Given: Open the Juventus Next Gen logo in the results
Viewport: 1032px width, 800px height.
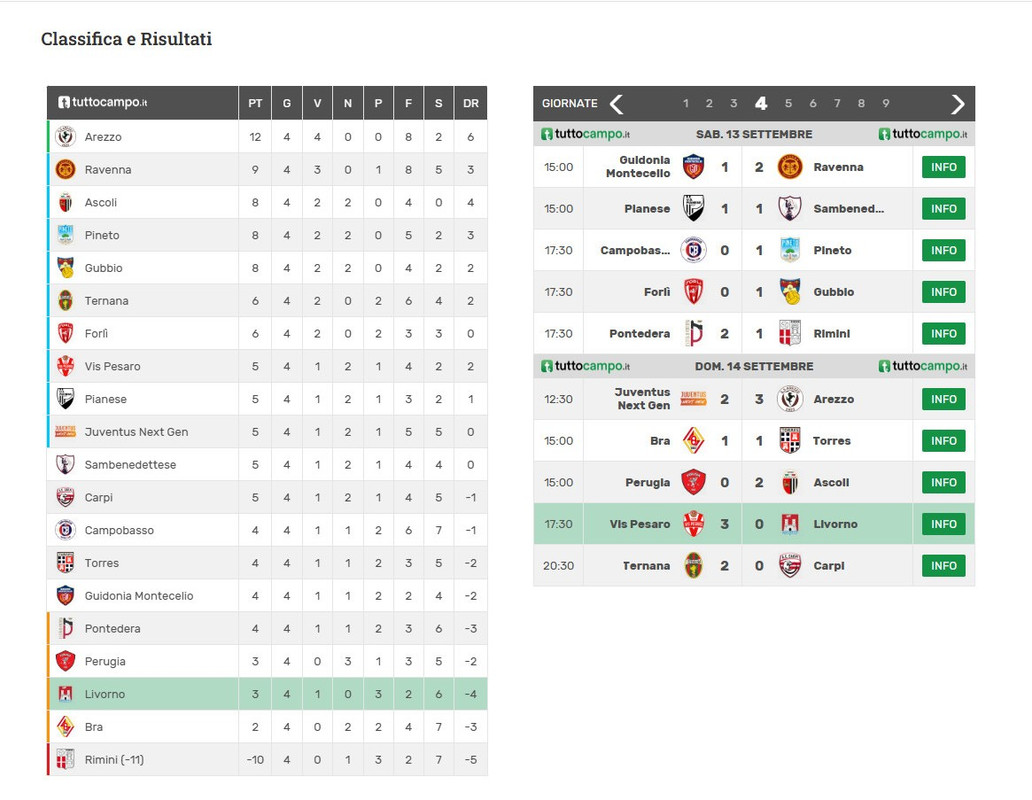Looking at the screenshot, I should [693, 399].
